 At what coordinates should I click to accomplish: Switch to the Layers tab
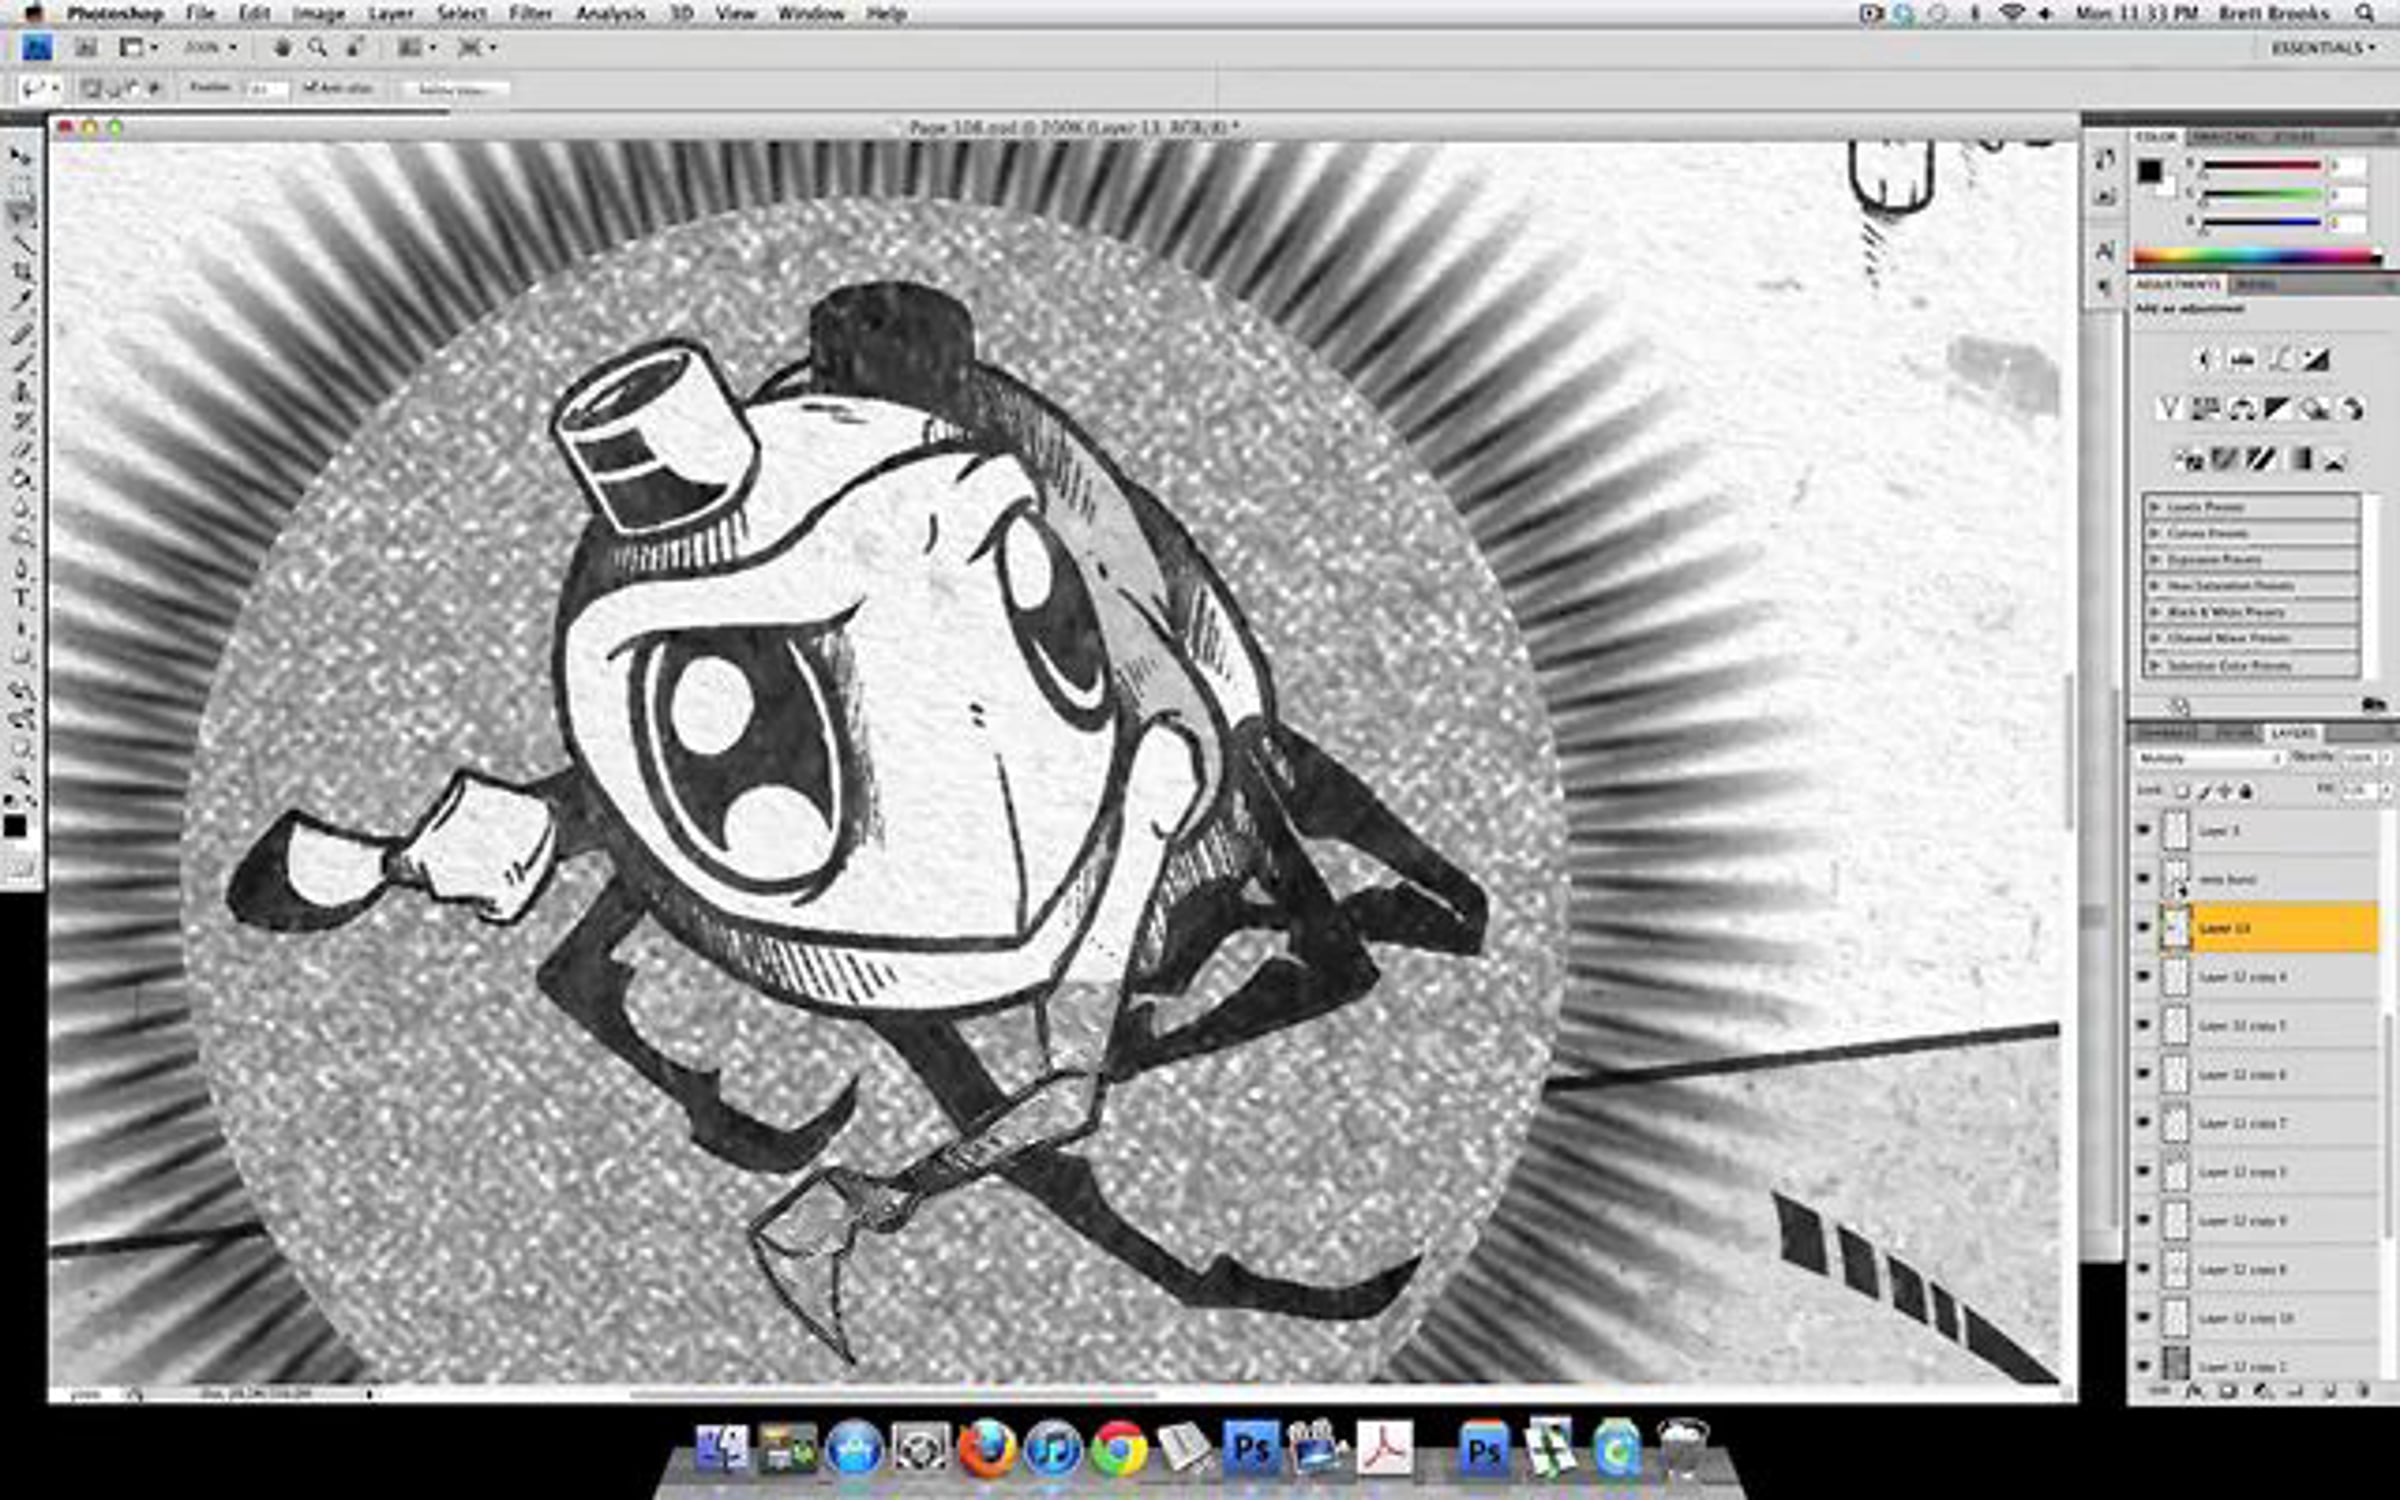[2293, 733]
